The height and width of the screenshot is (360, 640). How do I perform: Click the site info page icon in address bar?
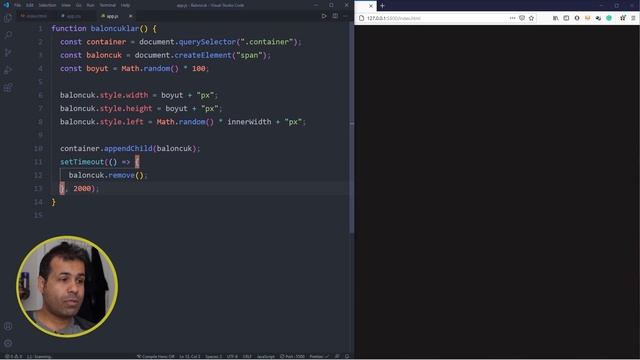click(x=361, y=18)
